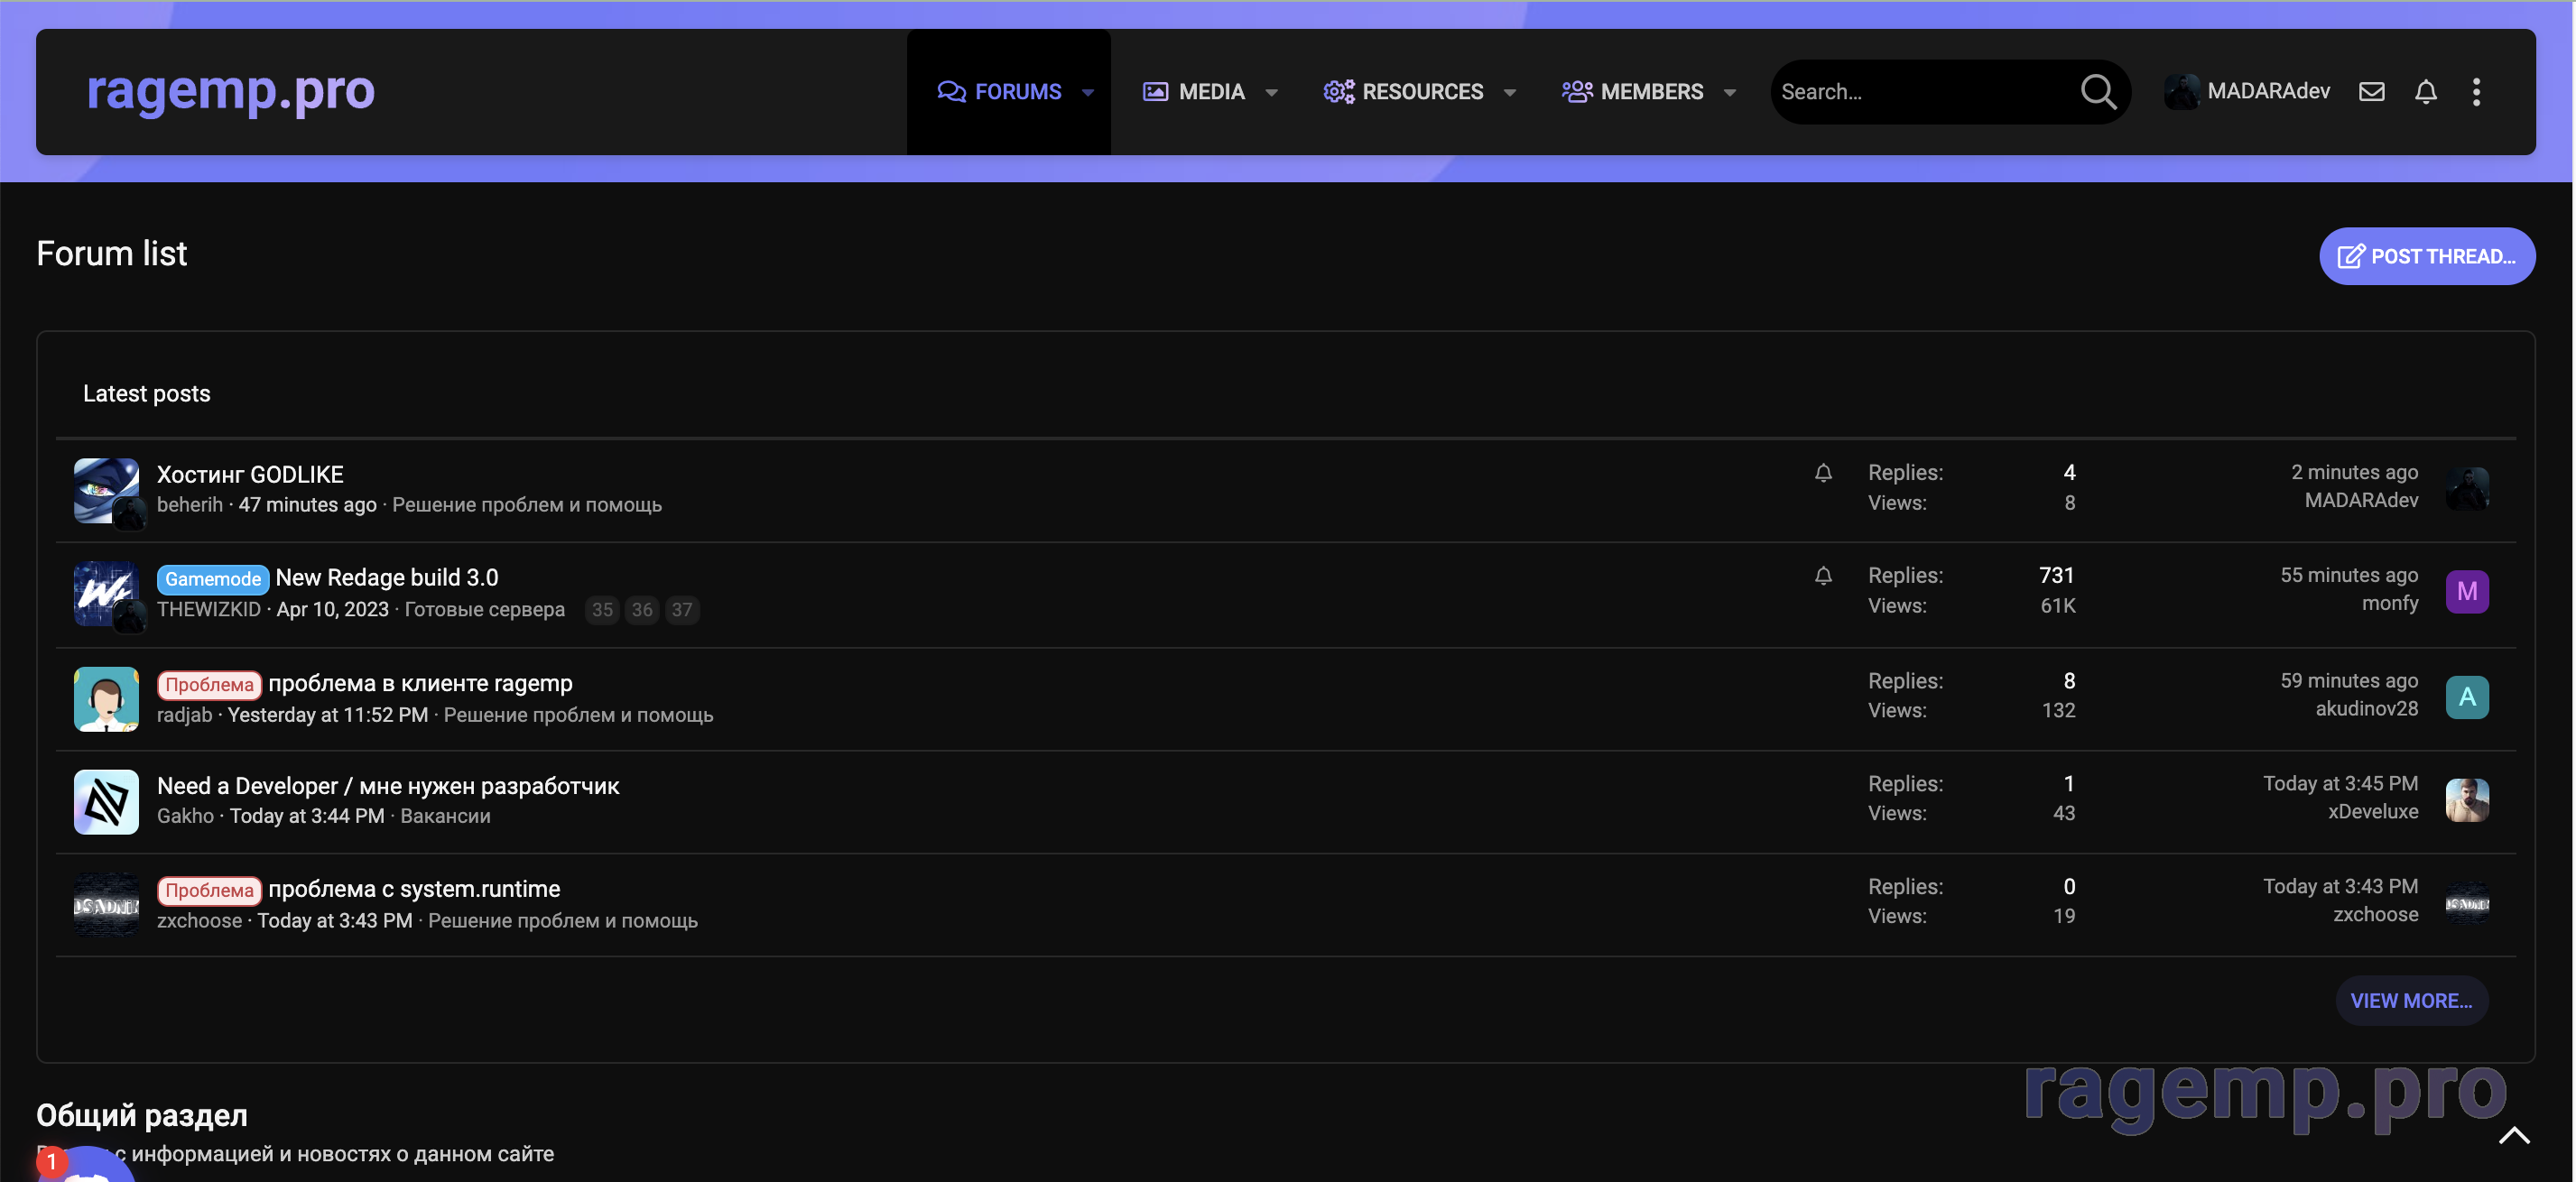Open the Resources menu
This screenshot has height=1182, width=2576.
click(x=1403, y=92)
